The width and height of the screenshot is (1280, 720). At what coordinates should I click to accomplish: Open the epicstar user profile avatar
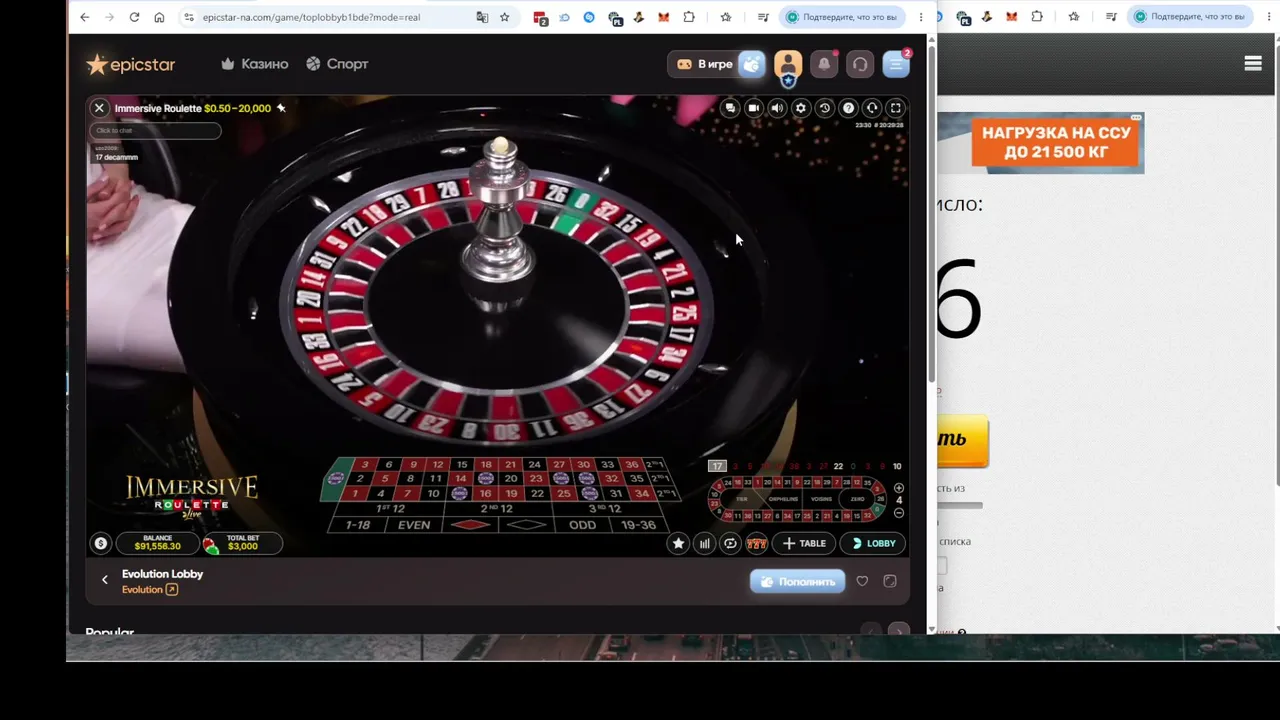click(788, 64)
